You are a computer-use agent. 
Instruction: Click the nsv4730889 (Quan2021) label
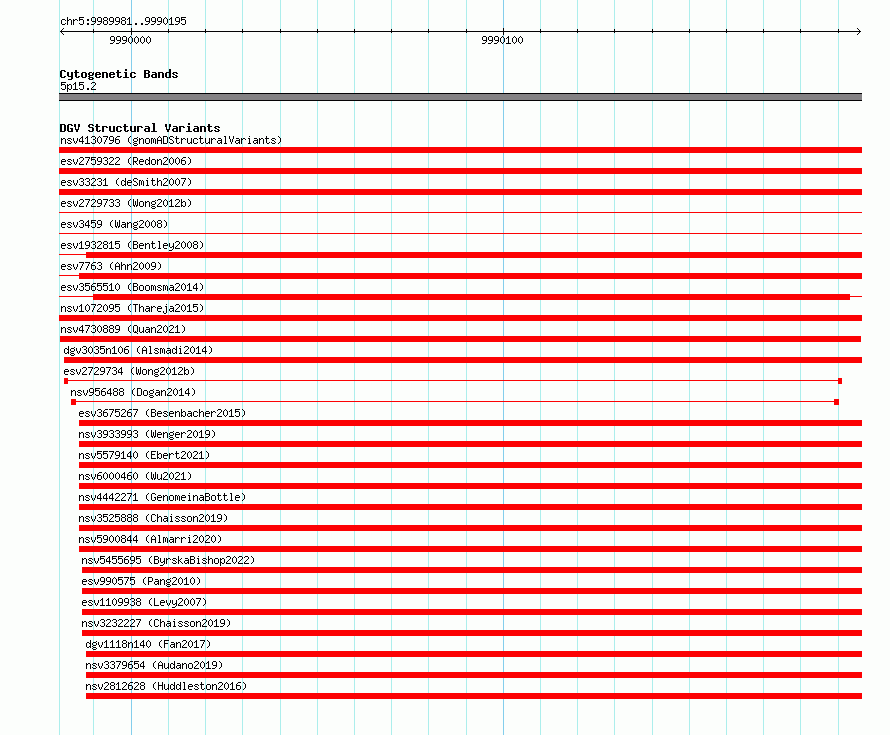tap(123, 329)
